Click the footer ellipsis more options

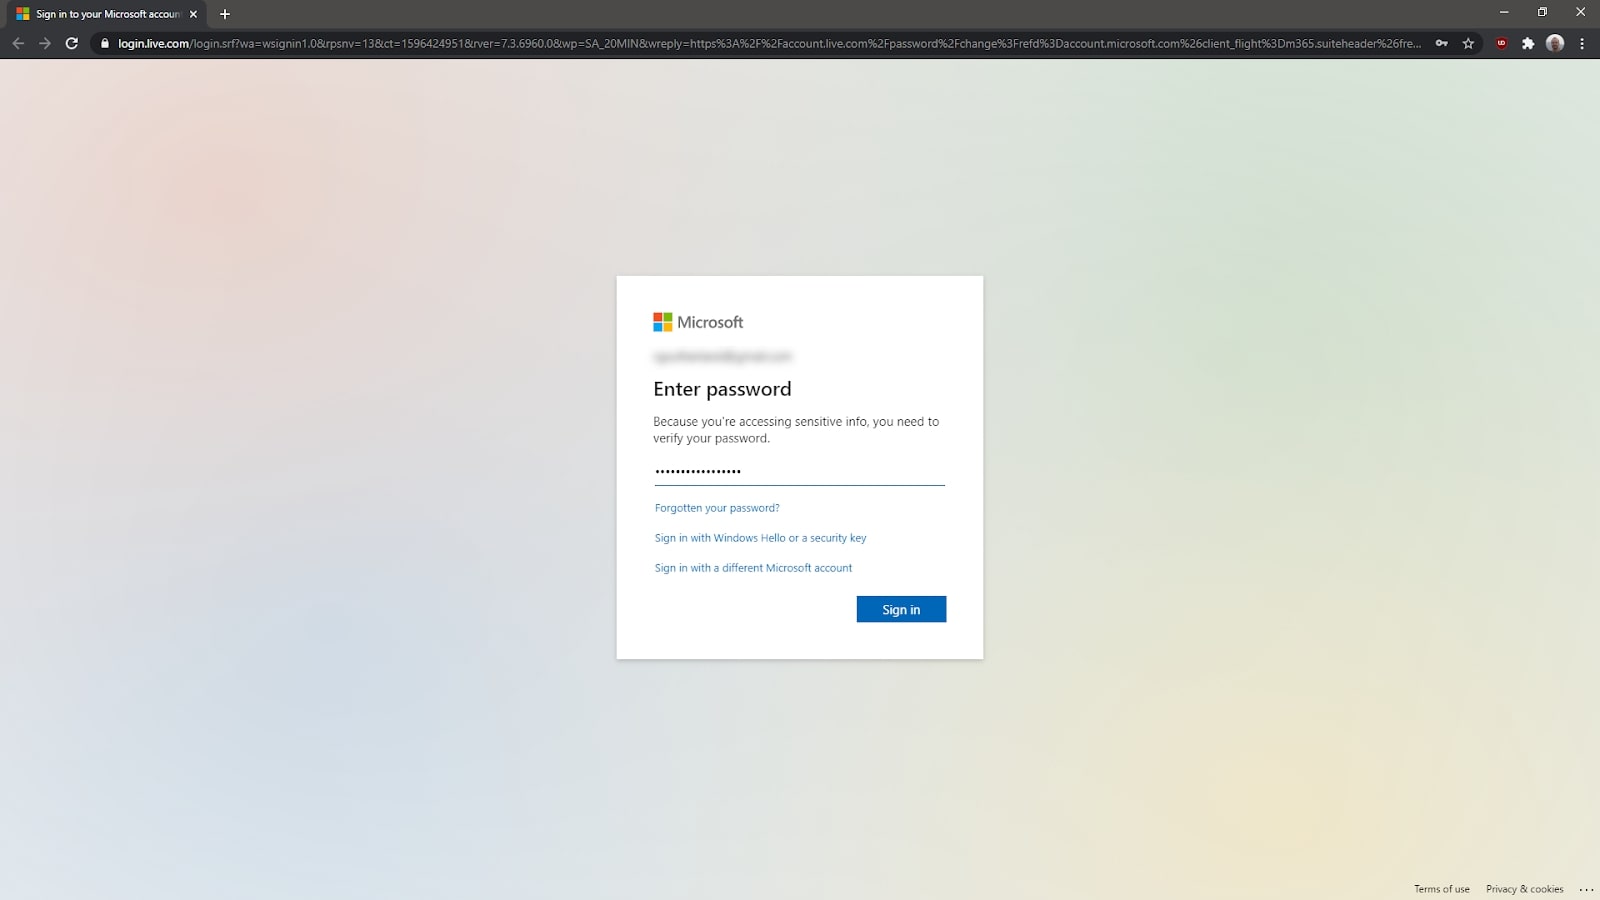coord(1586,889)
